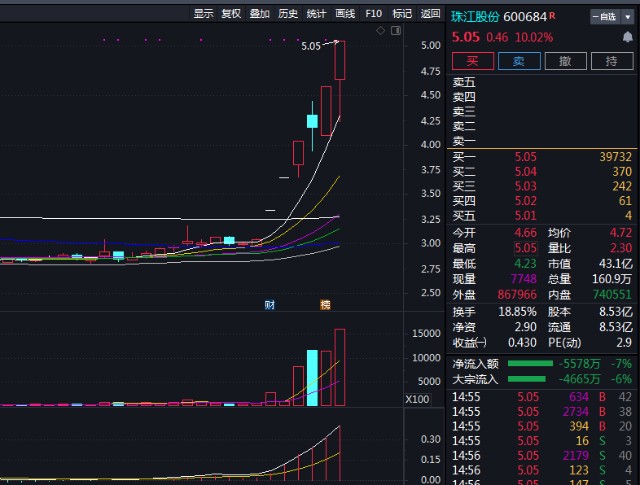Viewport: 640px width, 485px height.
Task: Click the 买五 bid price 5.01
Action: (526, 216)
